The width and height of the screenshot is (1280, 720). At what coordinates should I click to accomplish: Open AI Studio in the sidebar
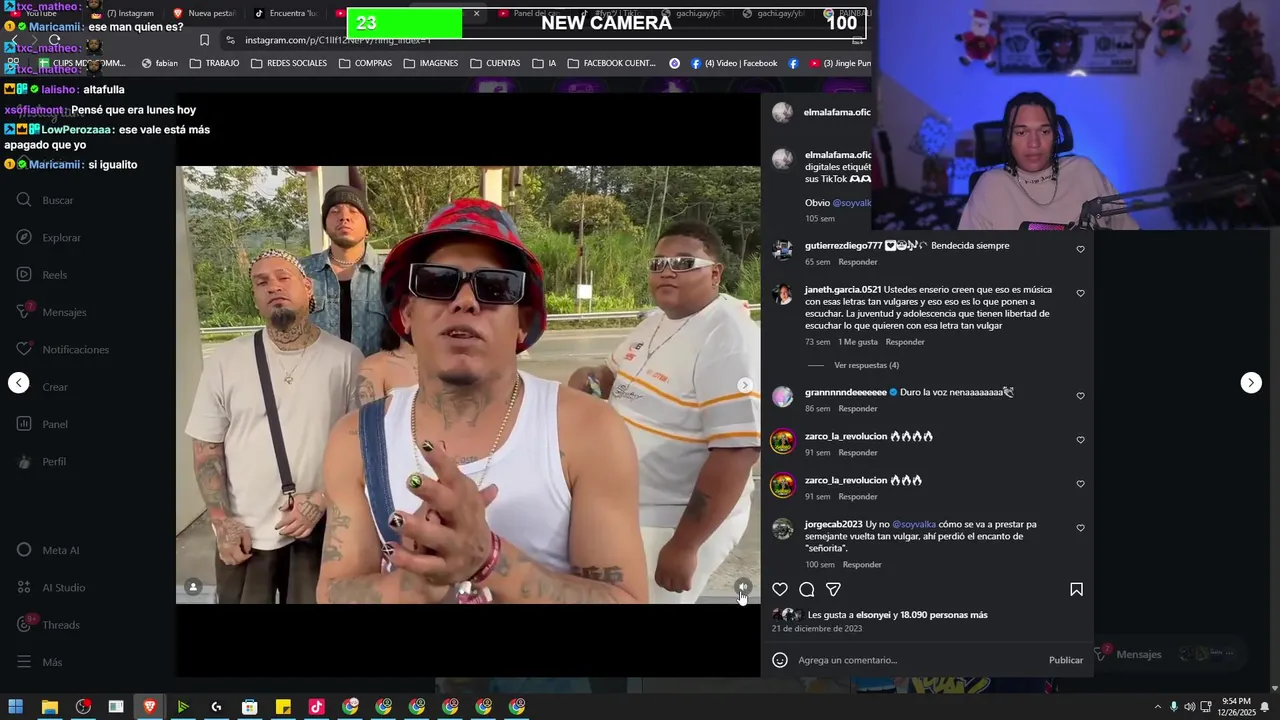point(52,588)
